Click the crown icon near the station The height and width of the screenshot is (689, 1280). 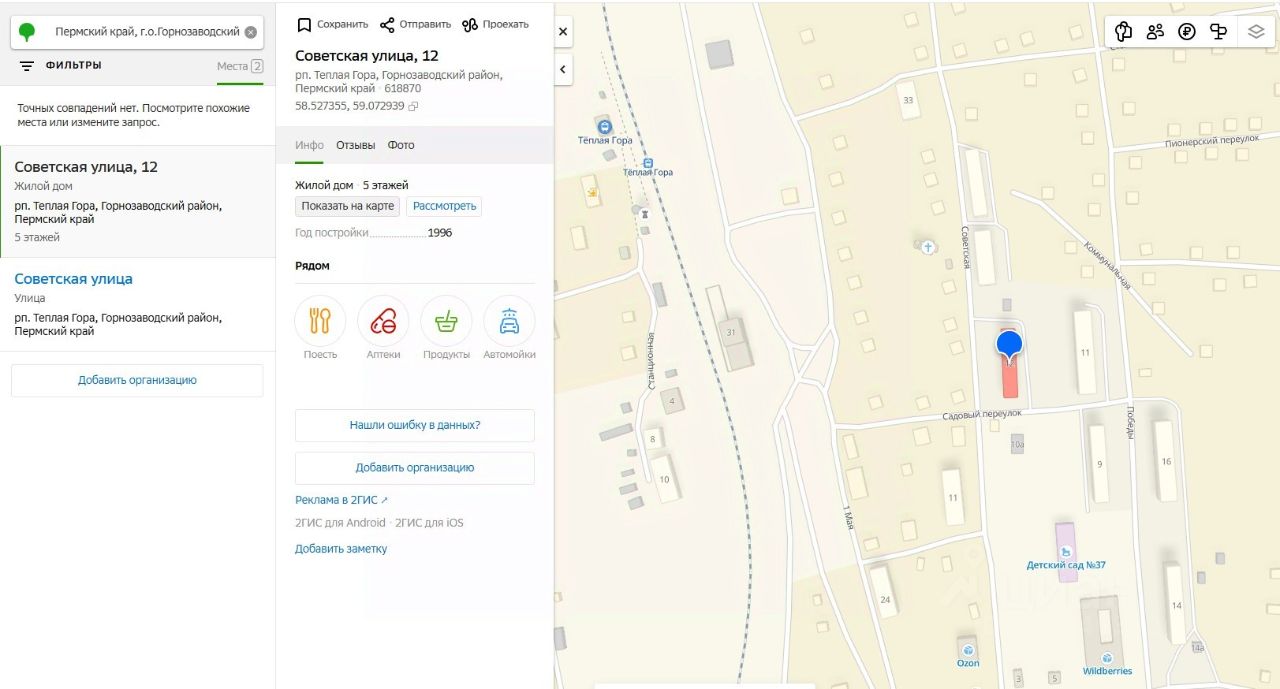[593, 192]
